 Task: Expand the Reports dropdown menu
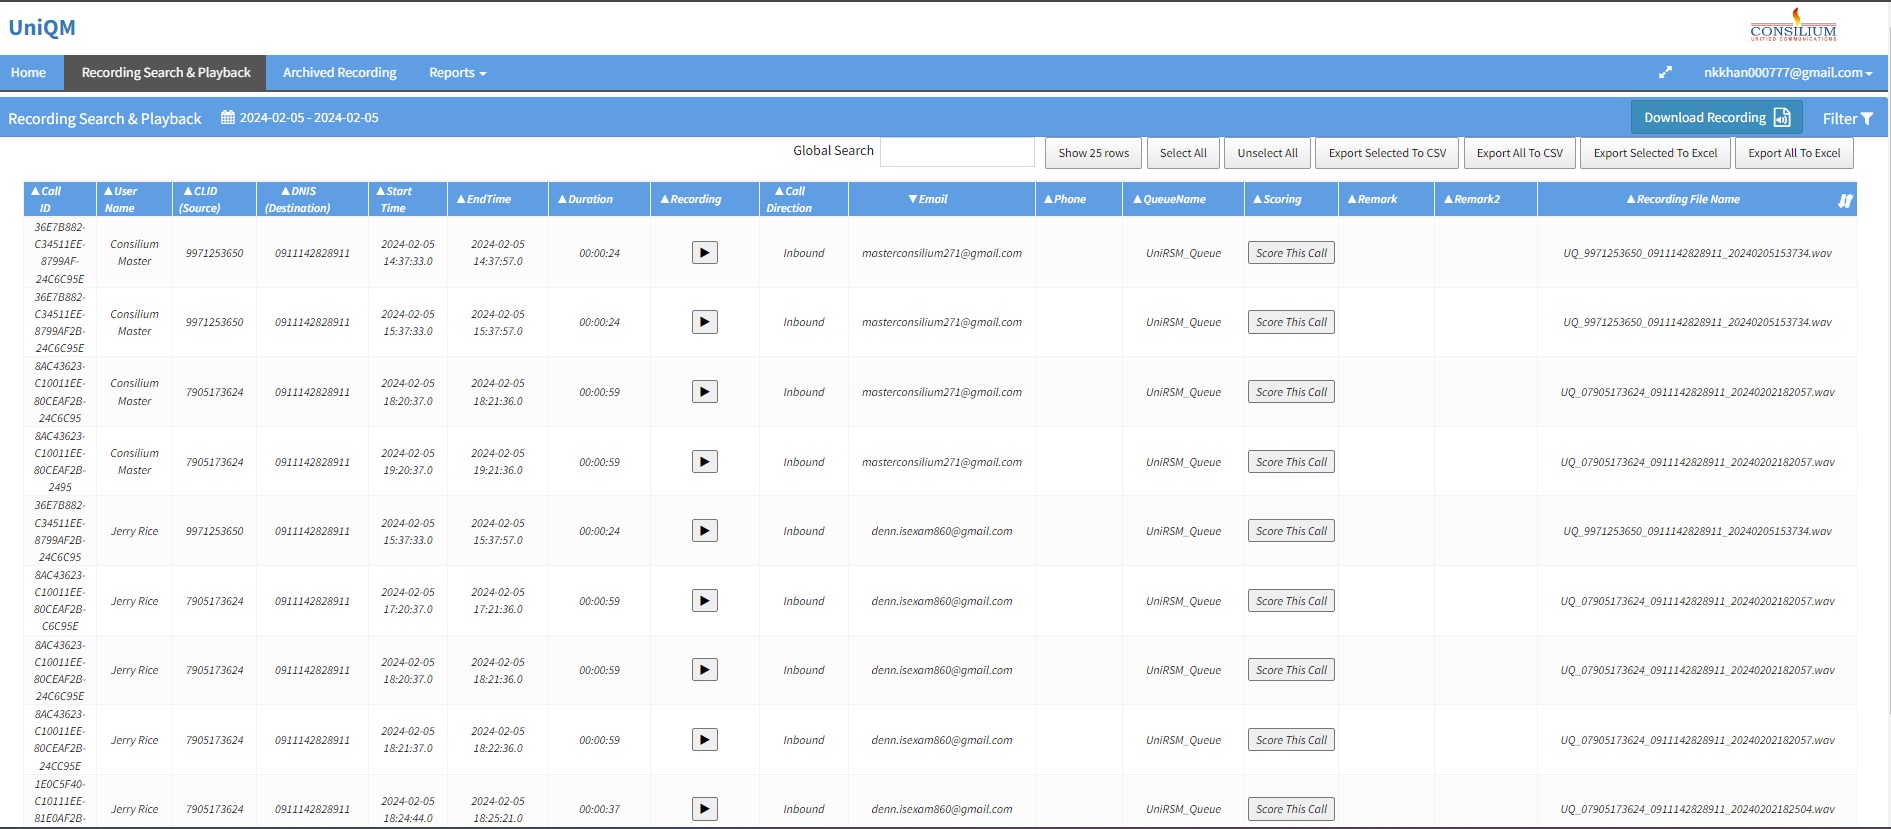coord(457,73)
